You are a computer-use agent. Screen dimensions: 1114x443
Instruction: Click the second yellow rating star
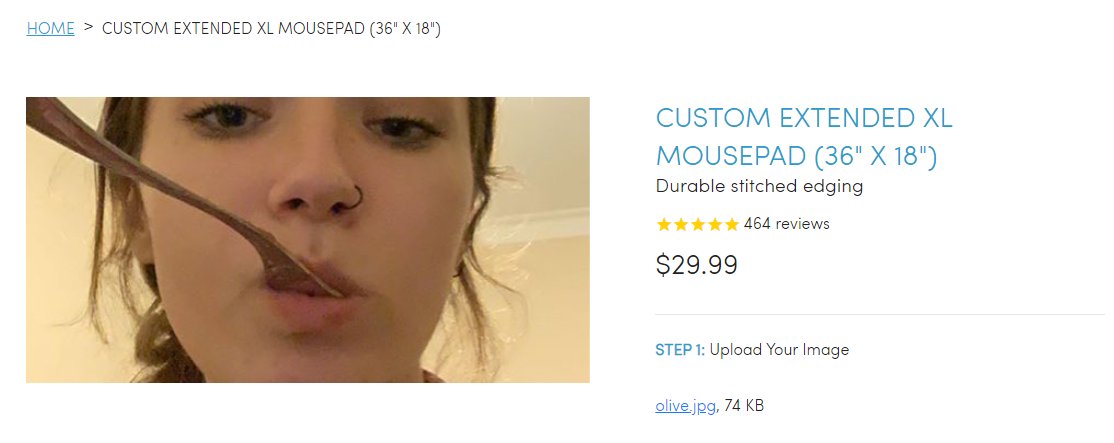point(681,224)
